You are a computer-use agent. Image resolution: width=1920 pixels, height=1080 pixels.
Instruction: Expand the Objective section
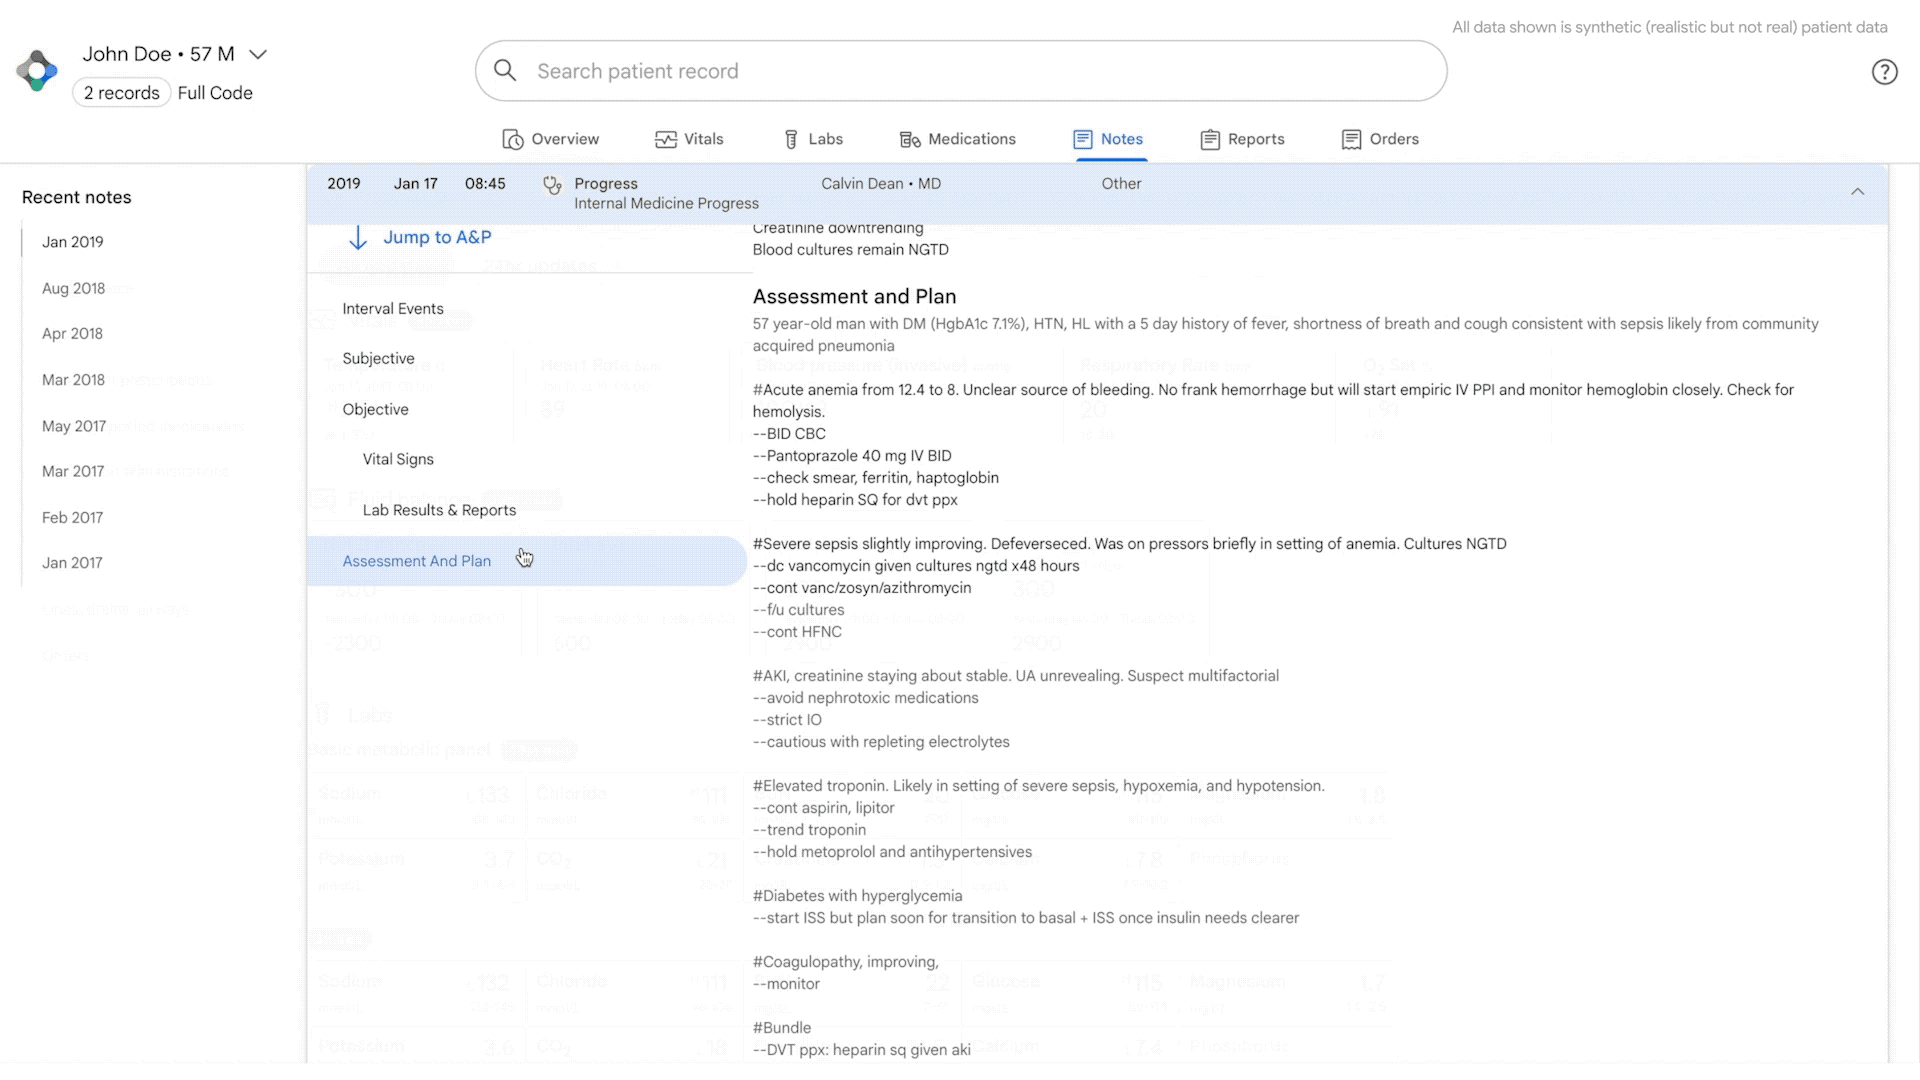[375, 409]
